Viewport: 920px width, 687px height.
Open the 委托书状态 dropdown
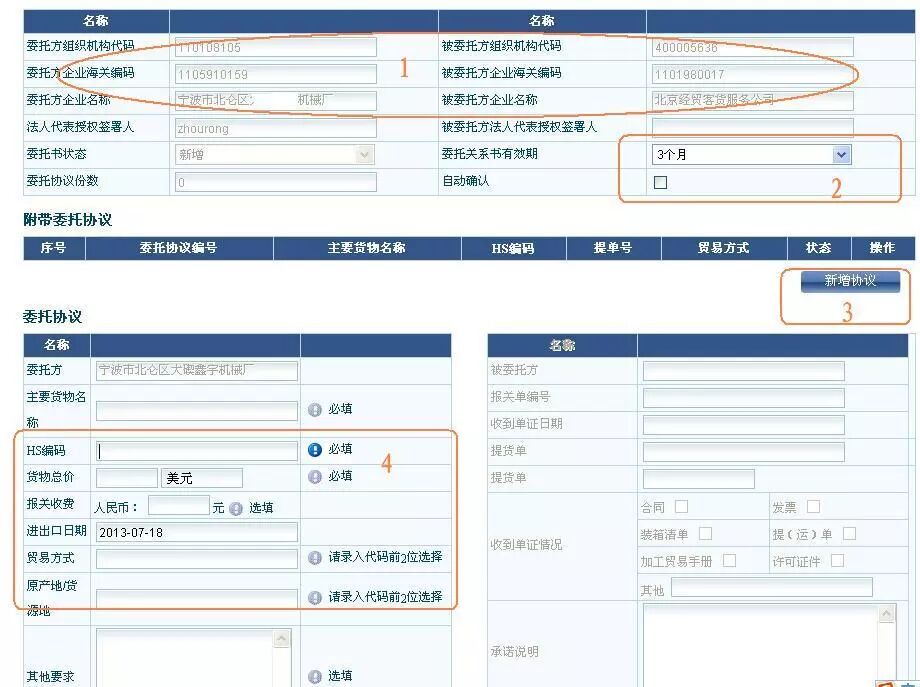[363, 154]
